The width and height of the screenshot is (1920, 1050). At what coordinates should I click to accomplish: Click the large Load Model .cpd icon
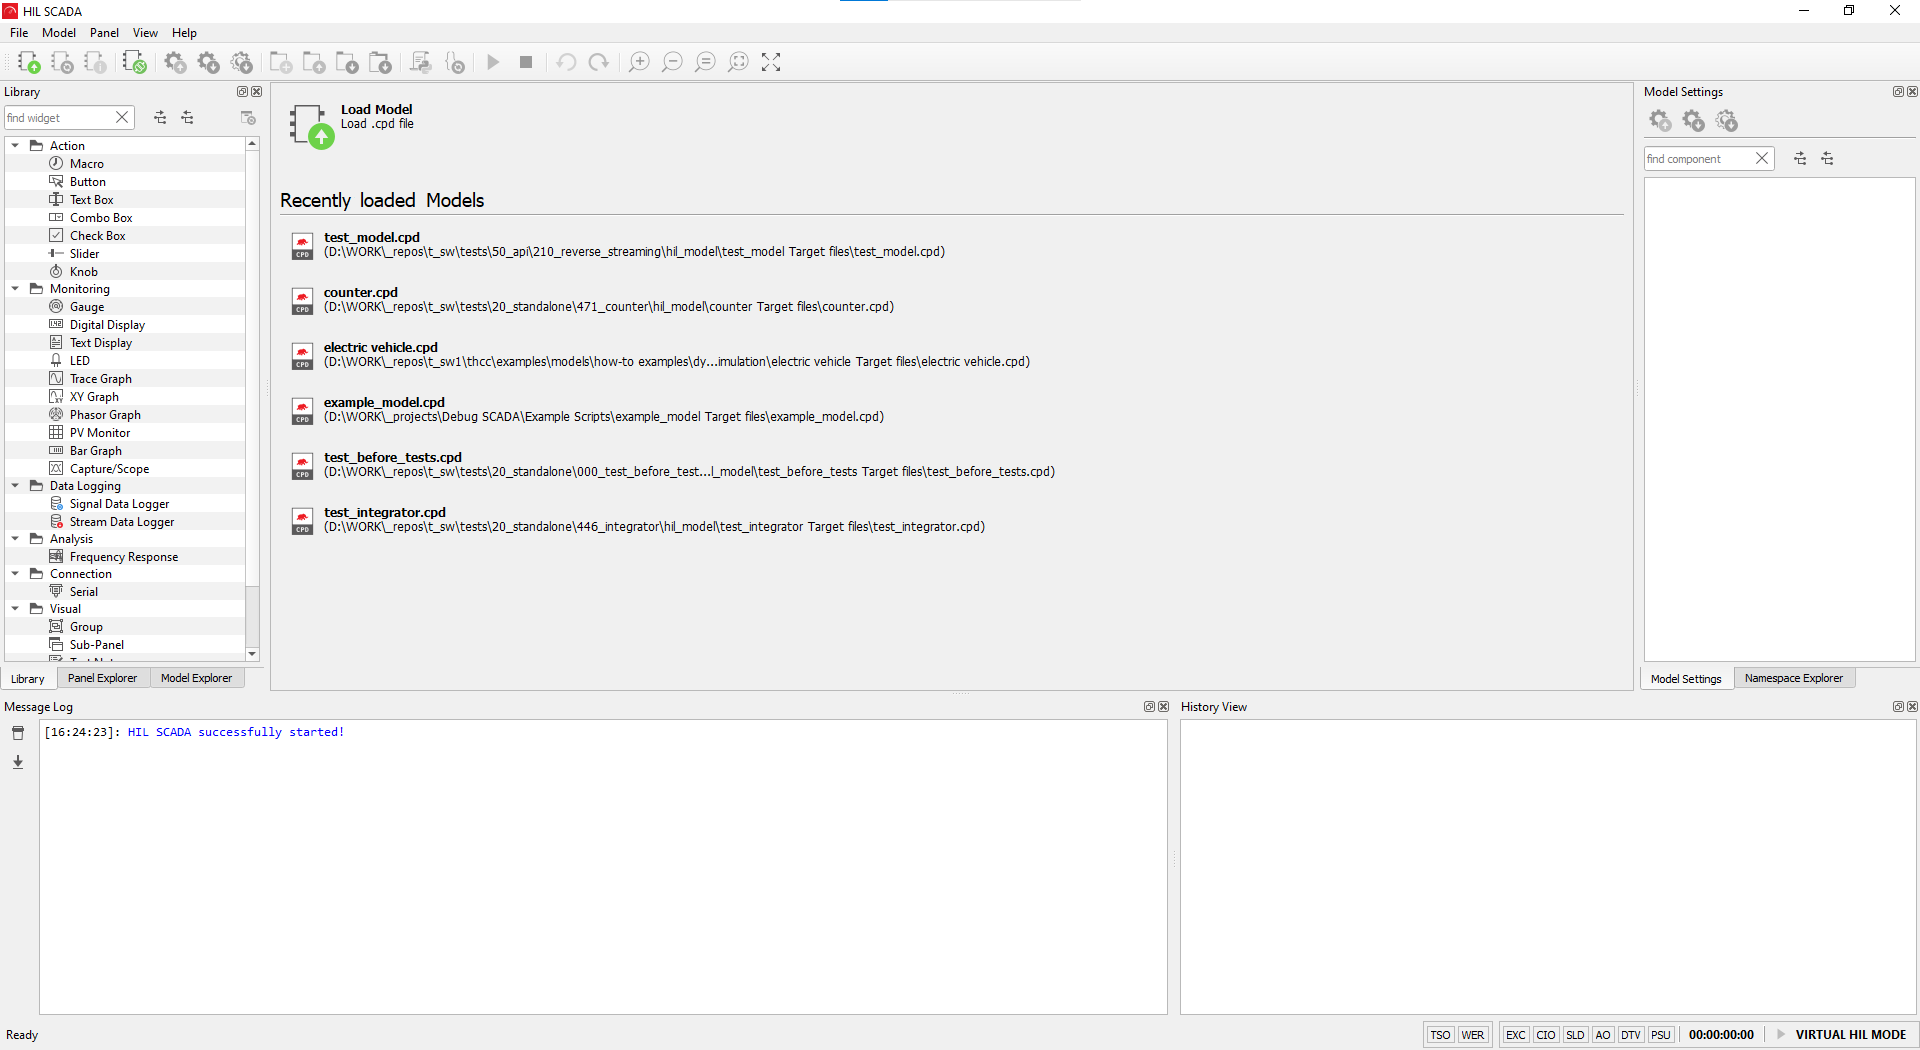coord(309,126)
